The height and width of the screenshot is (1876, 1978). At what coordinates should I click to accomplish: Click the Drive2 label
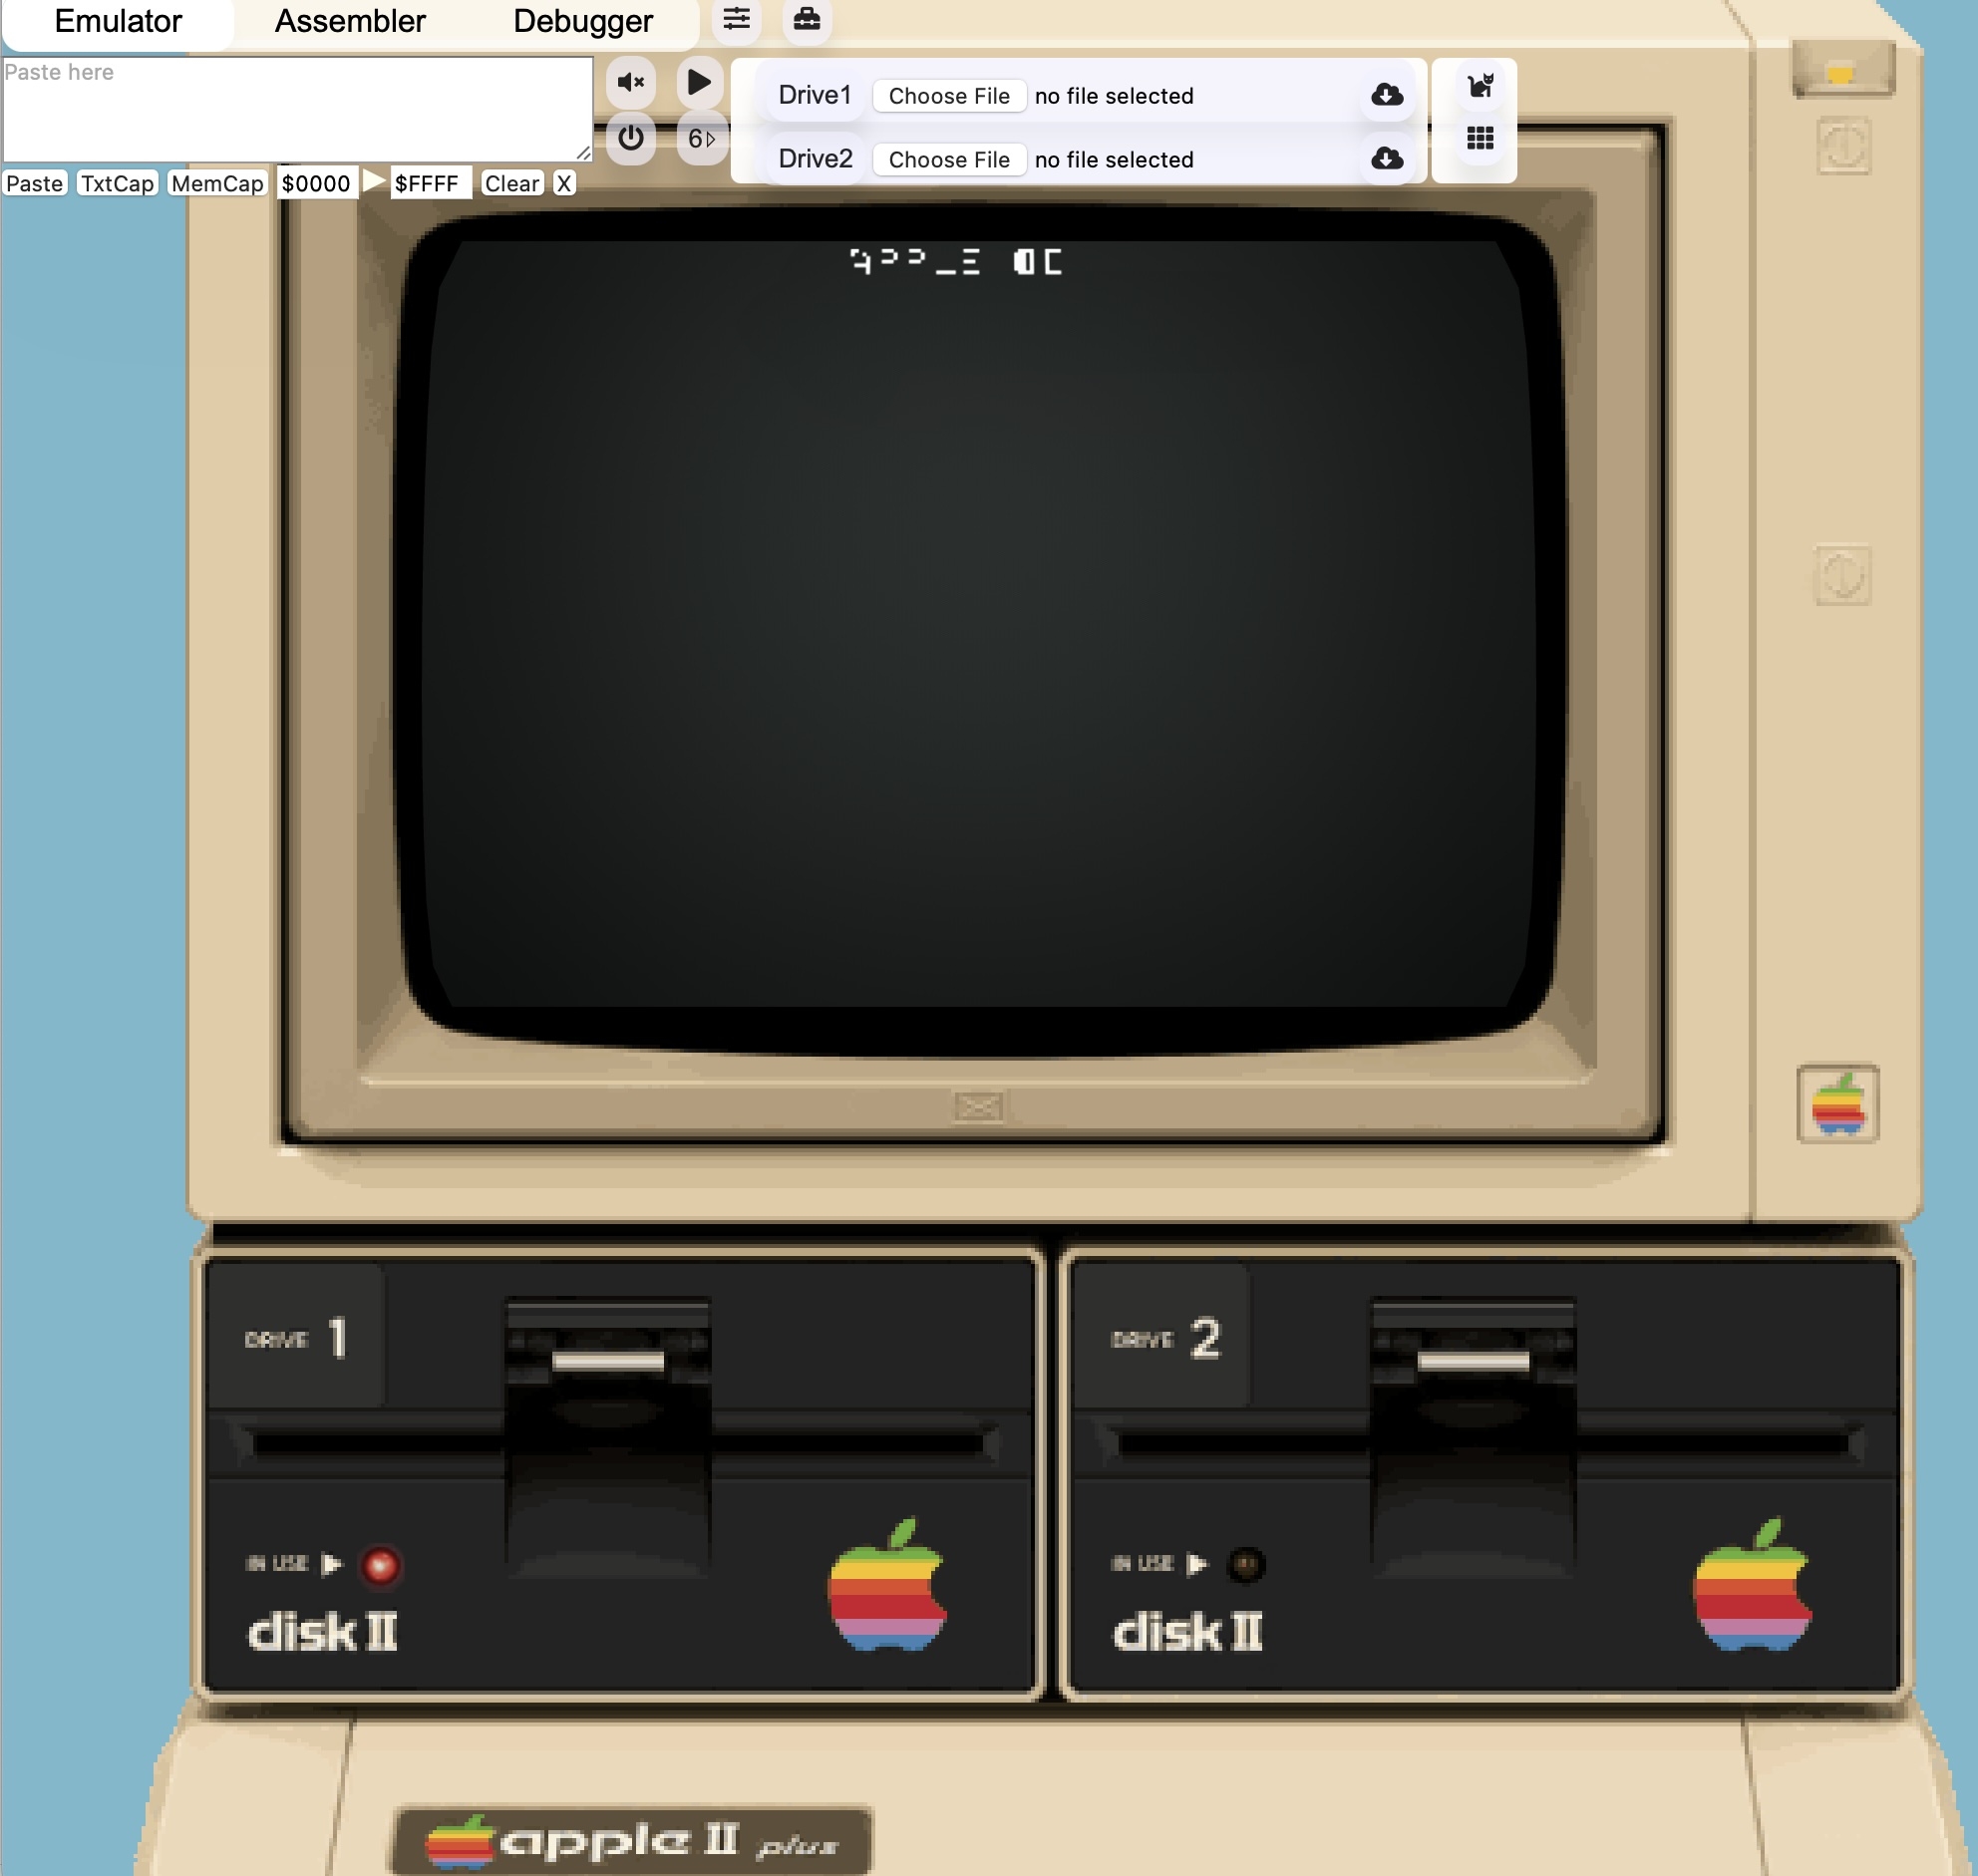[x=816, y=159]
